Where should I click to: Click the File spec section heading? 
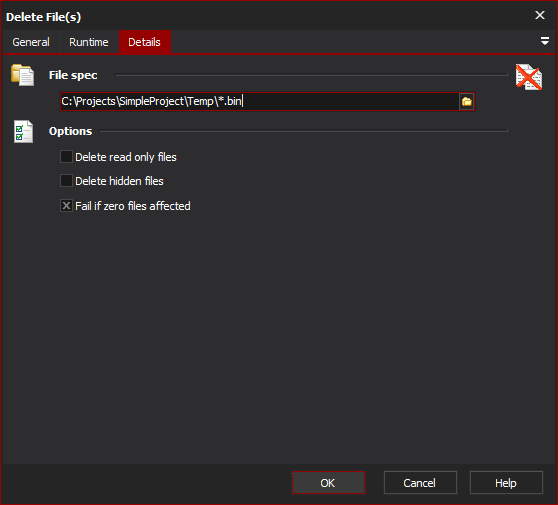pyautogui.click(x=73, y=75)
